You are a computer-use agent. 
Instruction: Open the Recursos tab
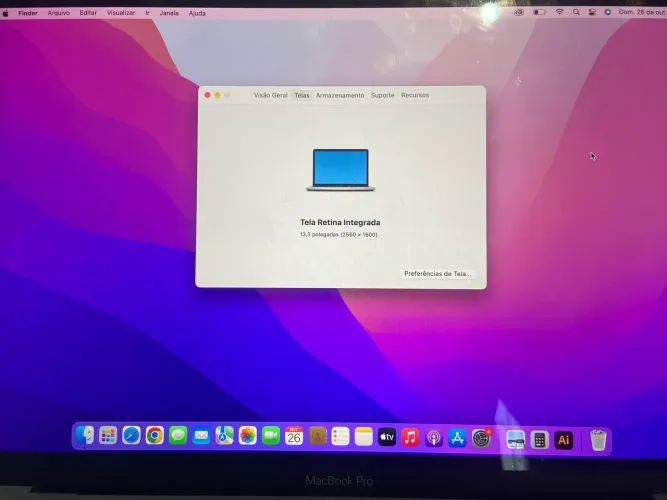point(415,95)
